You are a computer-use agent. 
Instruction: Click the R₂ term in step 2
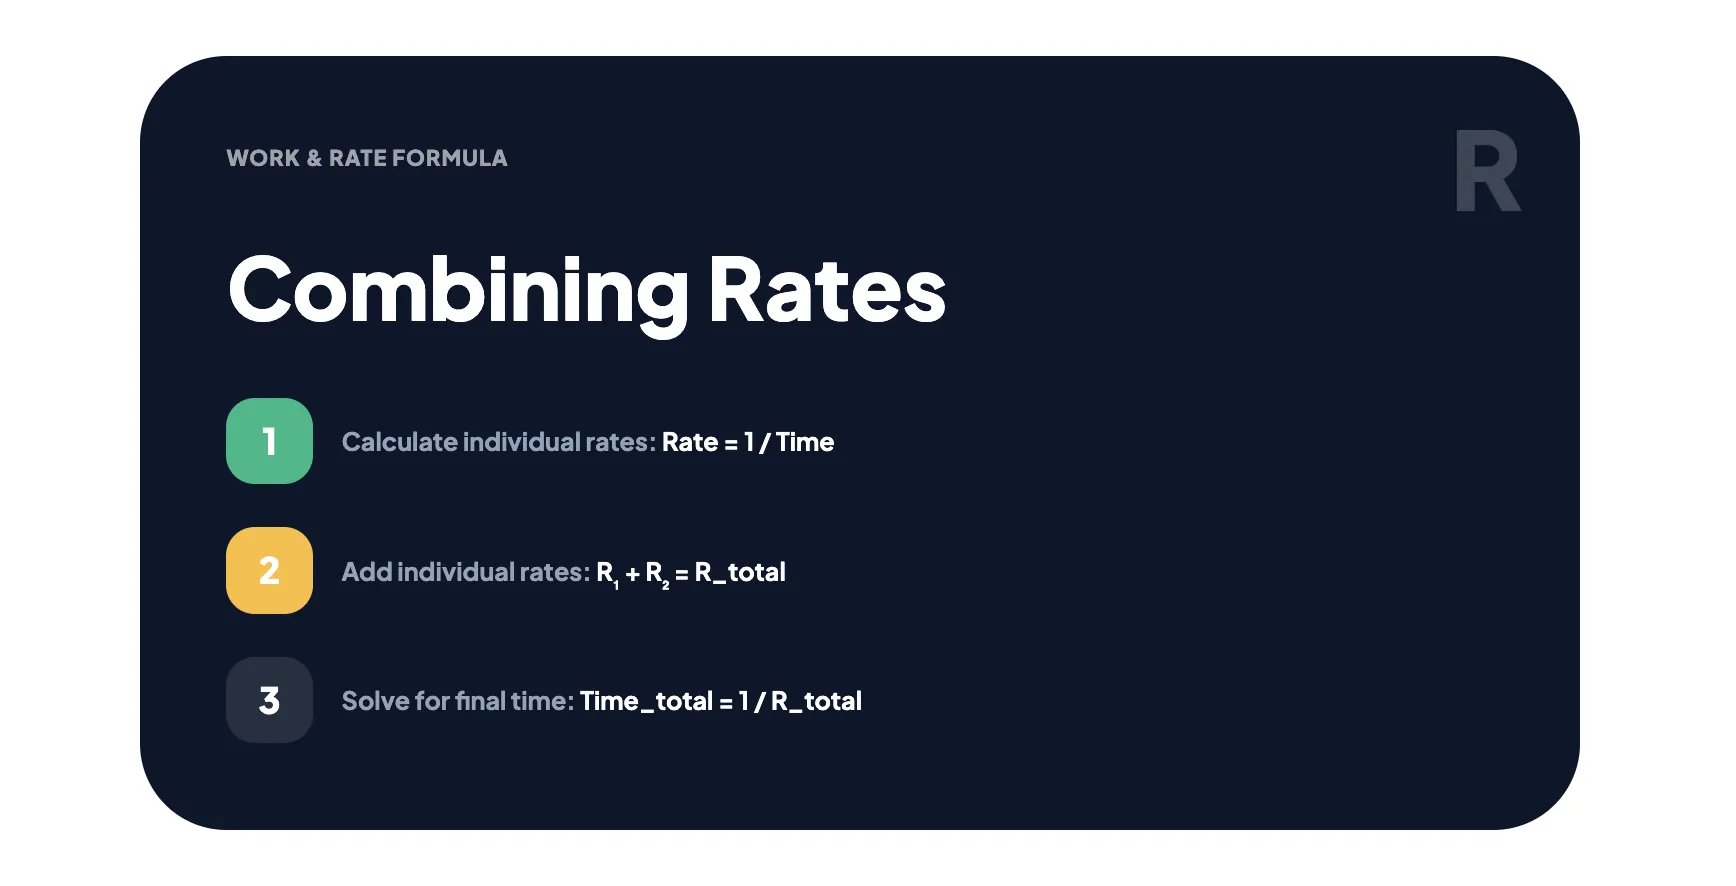(657, 573)
